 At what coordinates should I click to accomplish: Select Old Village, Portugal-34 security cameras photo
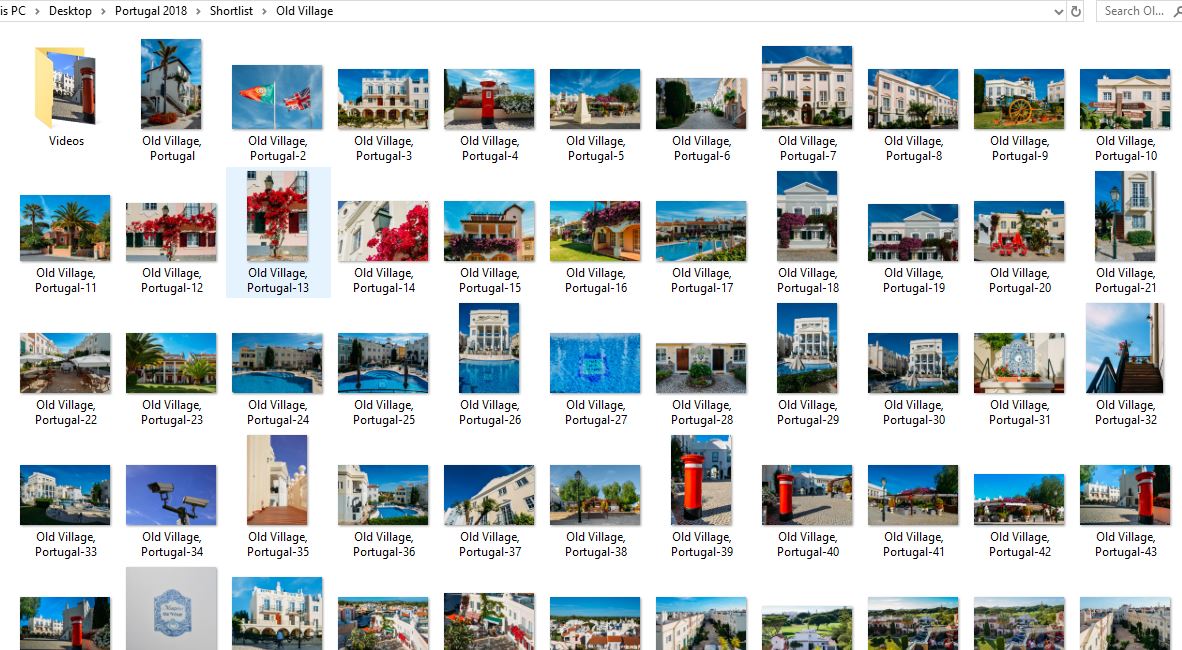171,495
